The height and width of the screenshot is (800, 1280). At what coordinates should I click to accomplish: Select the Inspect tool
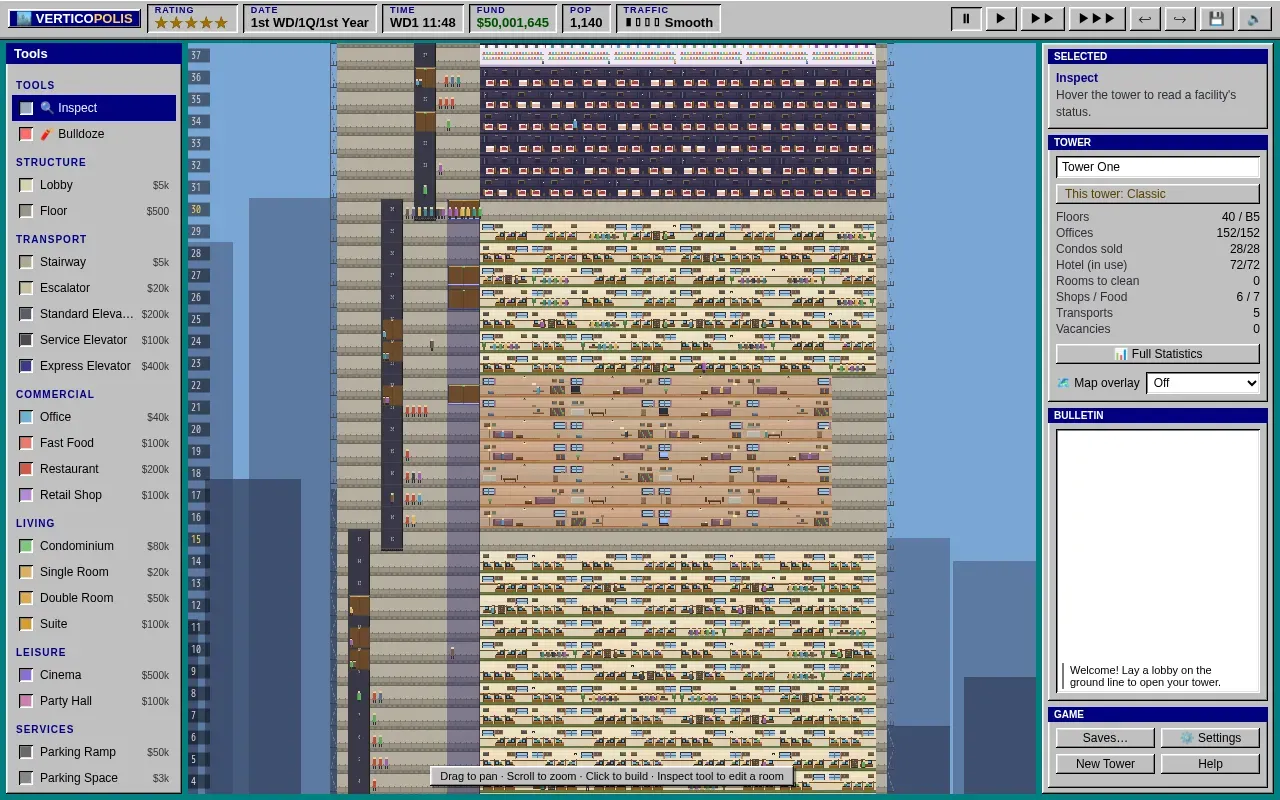coord(94,108)
